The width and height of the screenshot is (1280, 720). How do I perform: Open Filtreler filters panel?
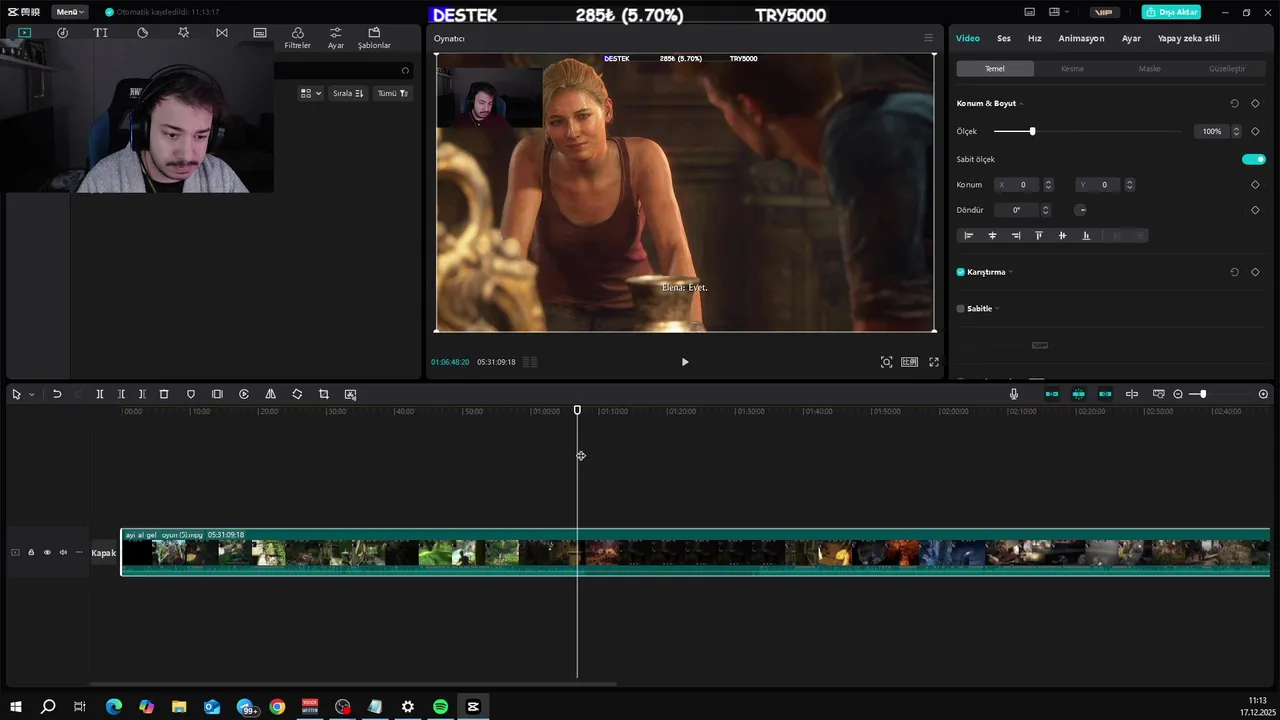(297, 38)
